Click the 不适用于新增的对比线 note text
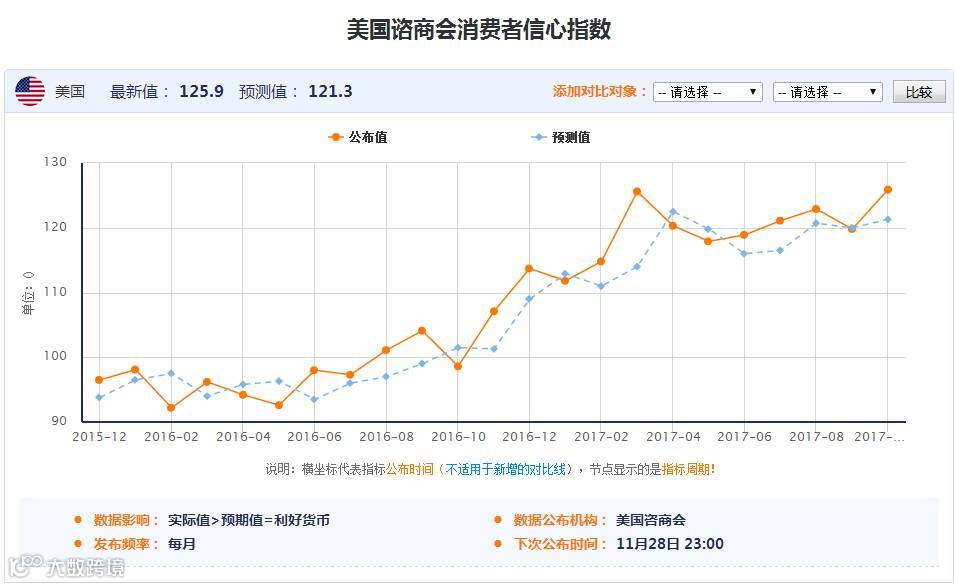 click(x=506, y=469)
